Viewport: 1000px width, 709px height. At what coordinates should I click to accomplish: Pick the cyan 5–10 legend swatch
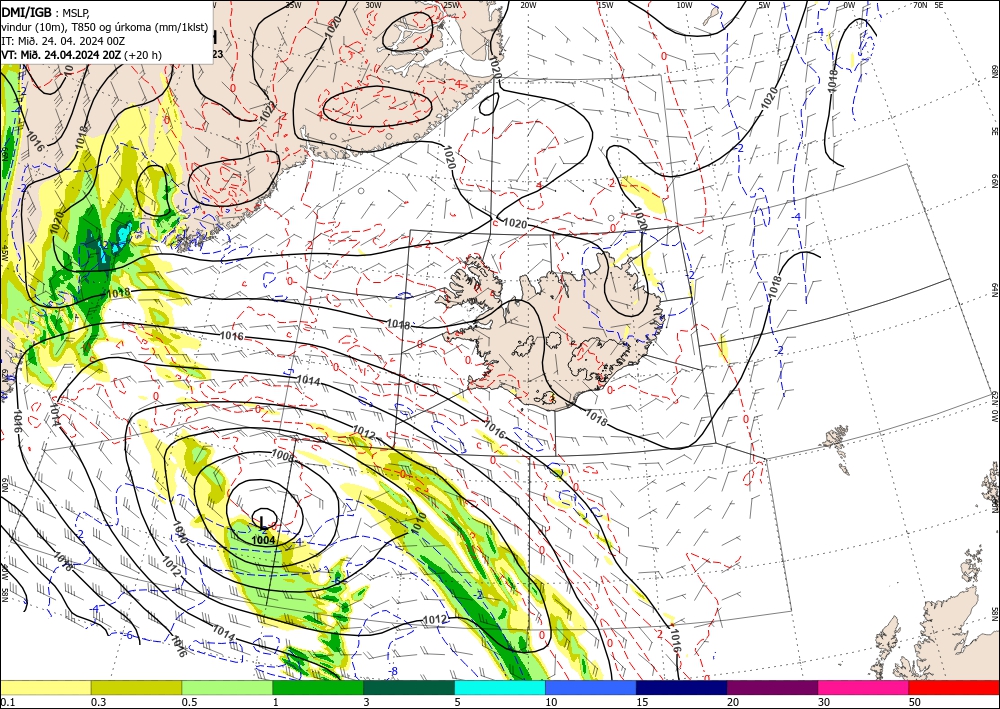tap(500, 687)
